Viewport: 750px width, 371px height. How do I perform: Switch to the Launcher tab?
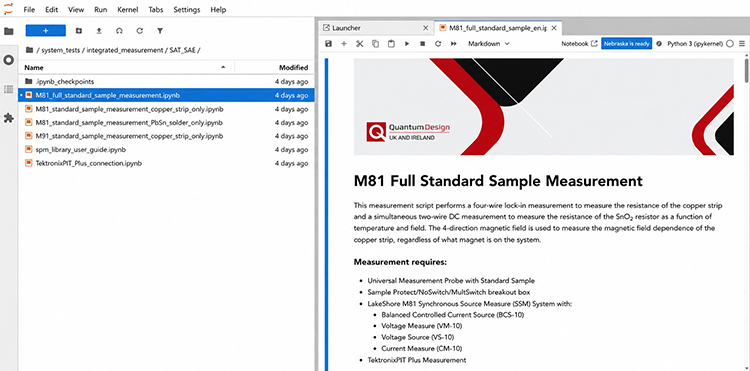[376, 28]
